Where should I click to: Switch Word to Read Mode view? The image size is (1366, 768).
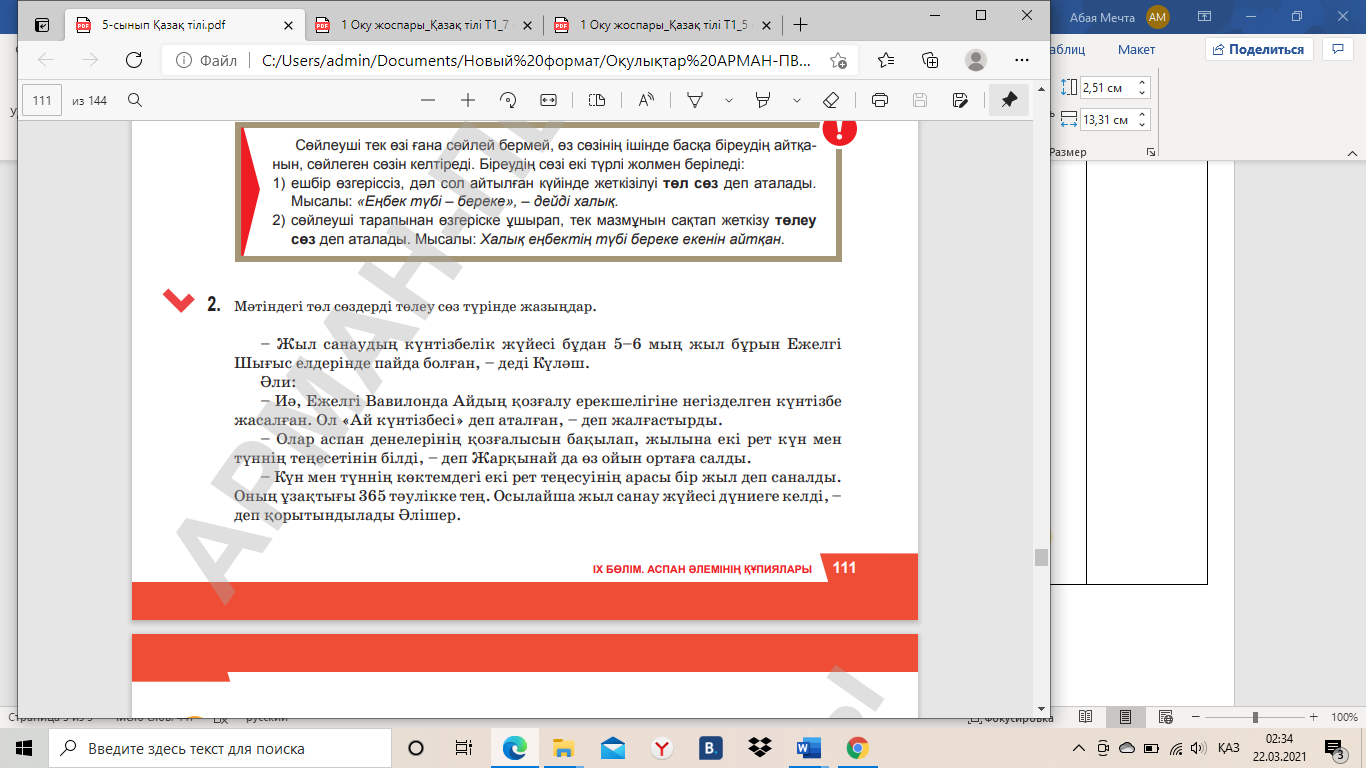click(1085, 717)
